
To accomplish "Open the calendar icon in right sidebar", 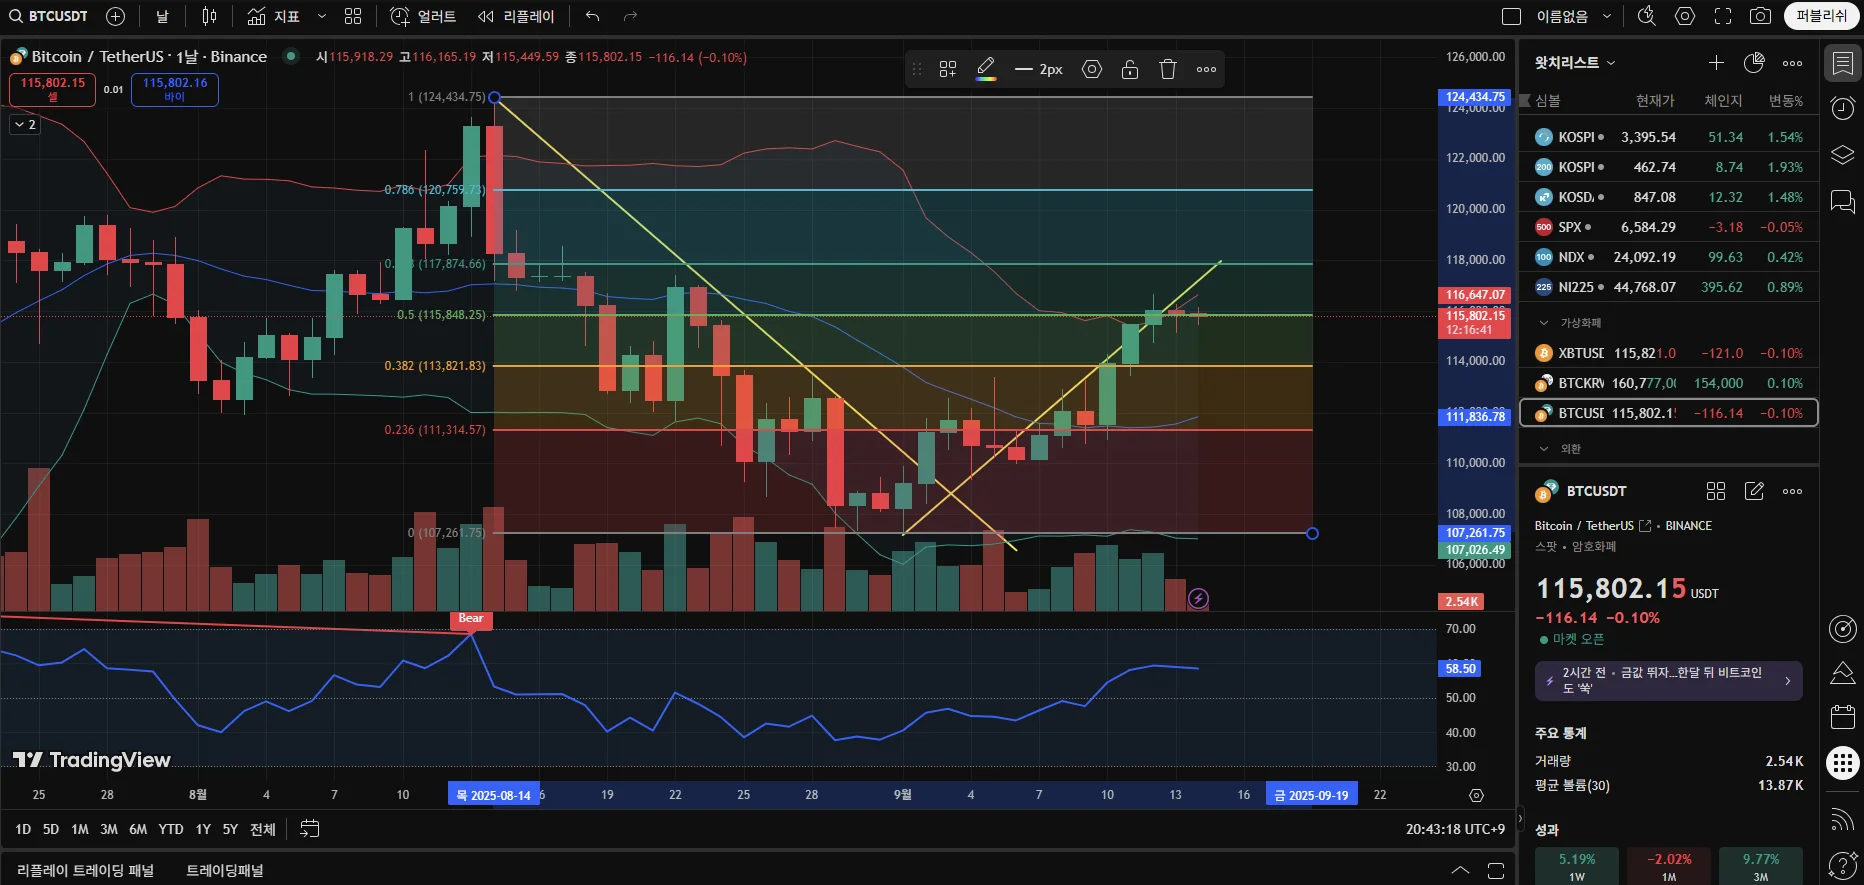I will pyautogui.click(x=1843, y=716).
